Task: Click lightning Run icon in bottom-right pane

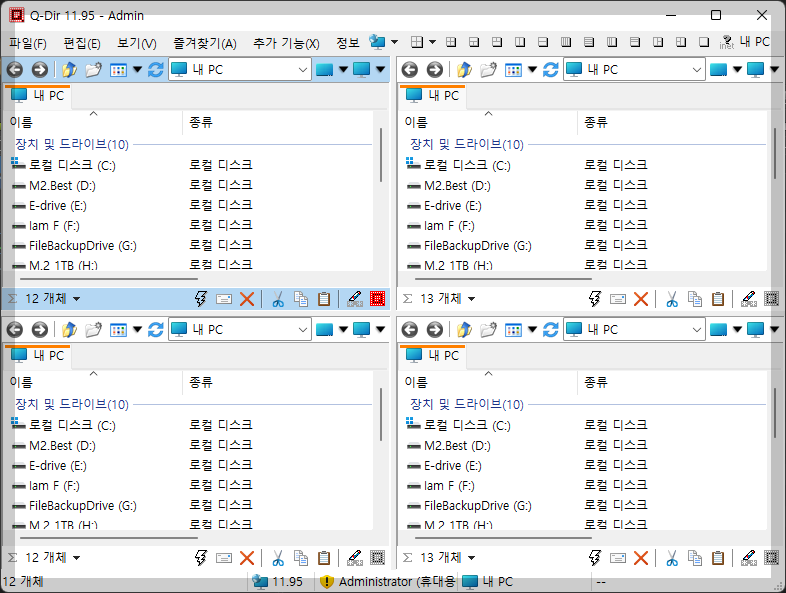Action: pos(595,558)
